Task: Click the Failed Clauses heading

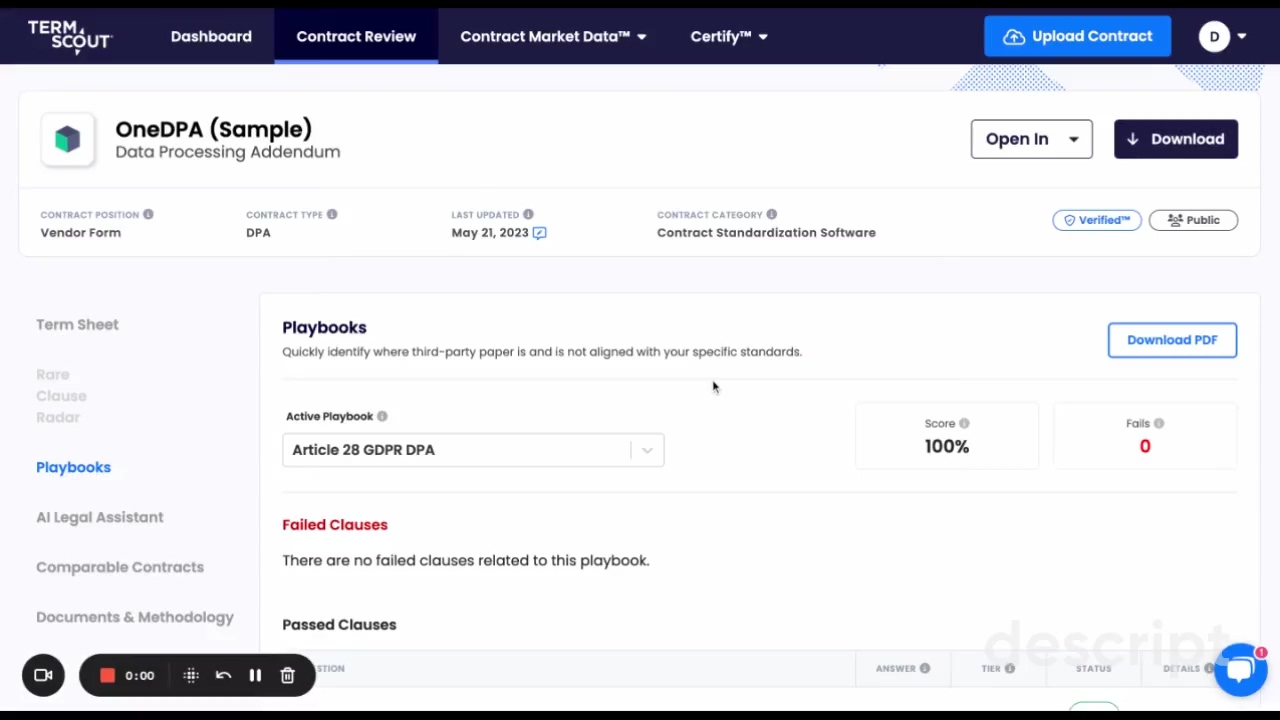Action: (335, 524)
